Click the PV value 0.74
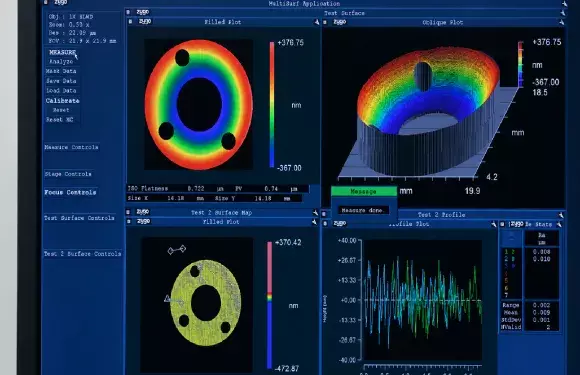This screenshot has width=580, height=375. coord(271,189)
